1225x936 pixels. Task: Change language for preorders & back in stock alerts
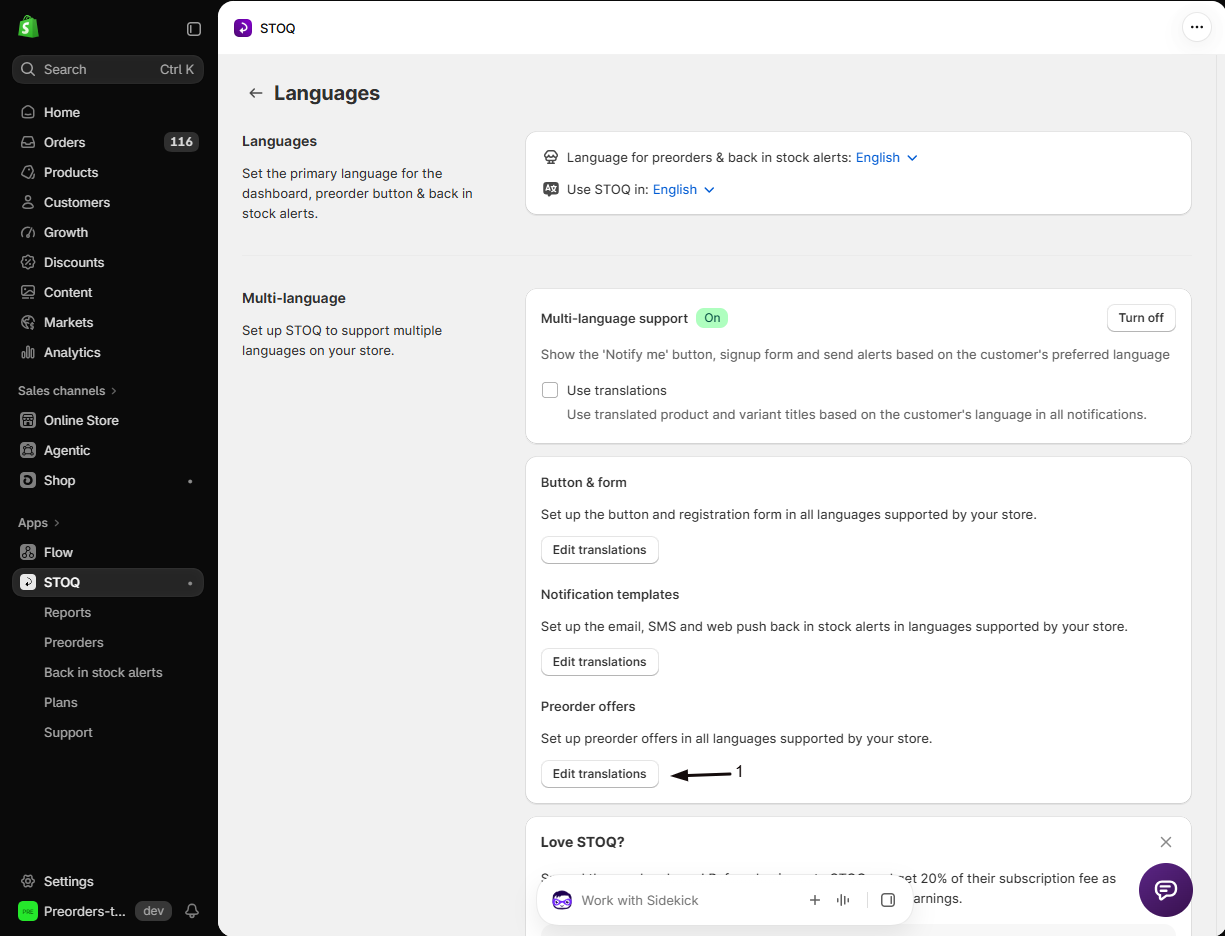(x=887, y=157)
